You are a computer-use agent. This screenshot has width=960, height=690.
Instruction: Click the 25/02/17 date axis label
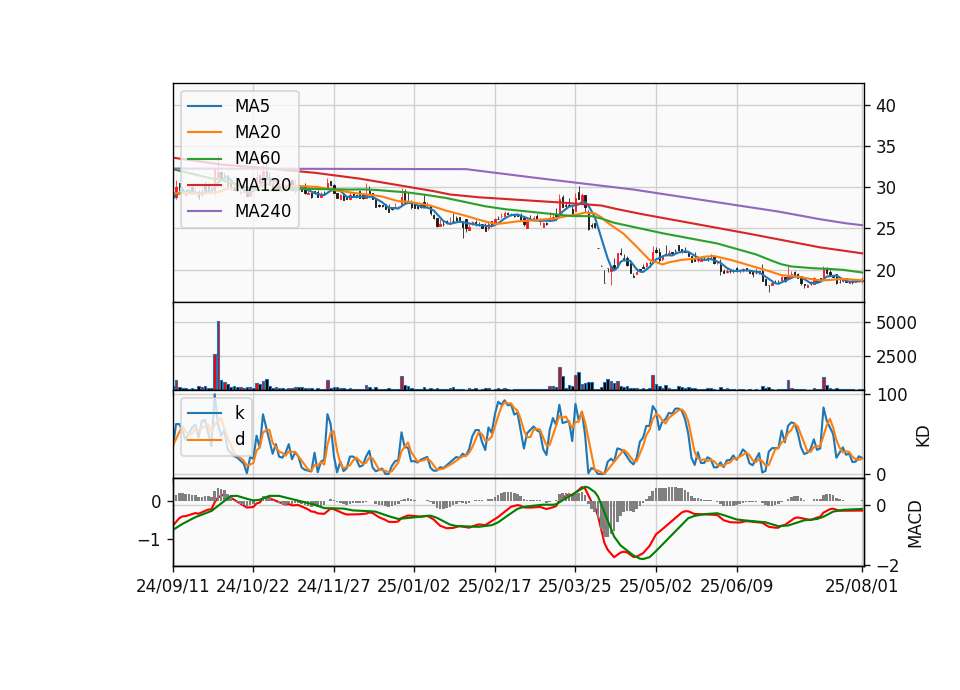coord(495,586)
